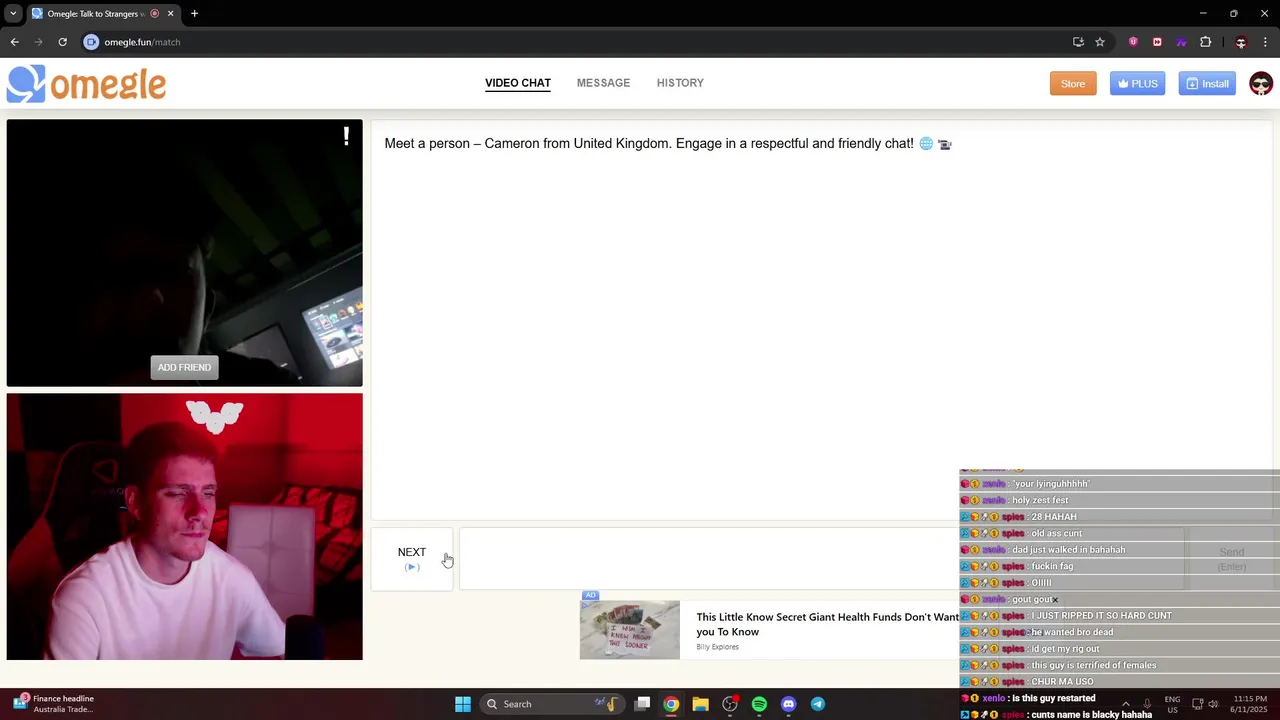This screenshot has height=720, width=1280.
Task: Switch to the MESSAGE tab
Action: (x=603, y=83)
